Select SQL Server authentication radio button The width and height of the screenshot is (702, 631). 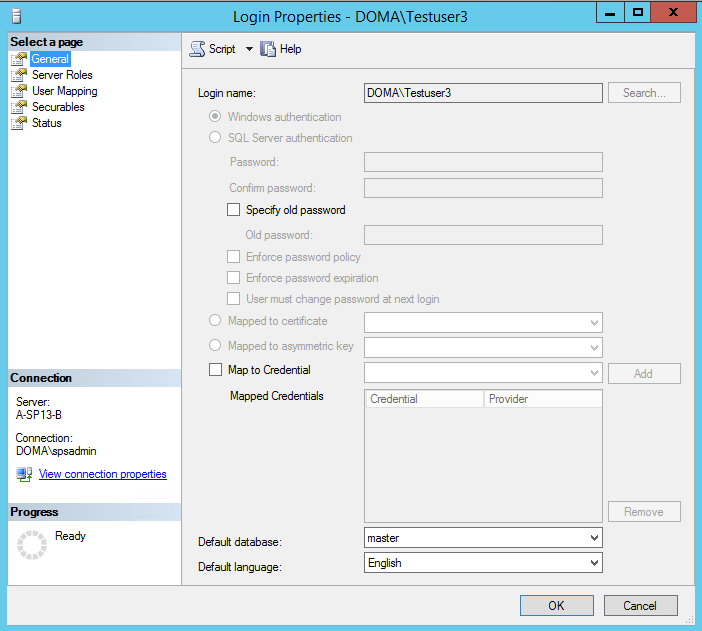[x=215, y=137]
